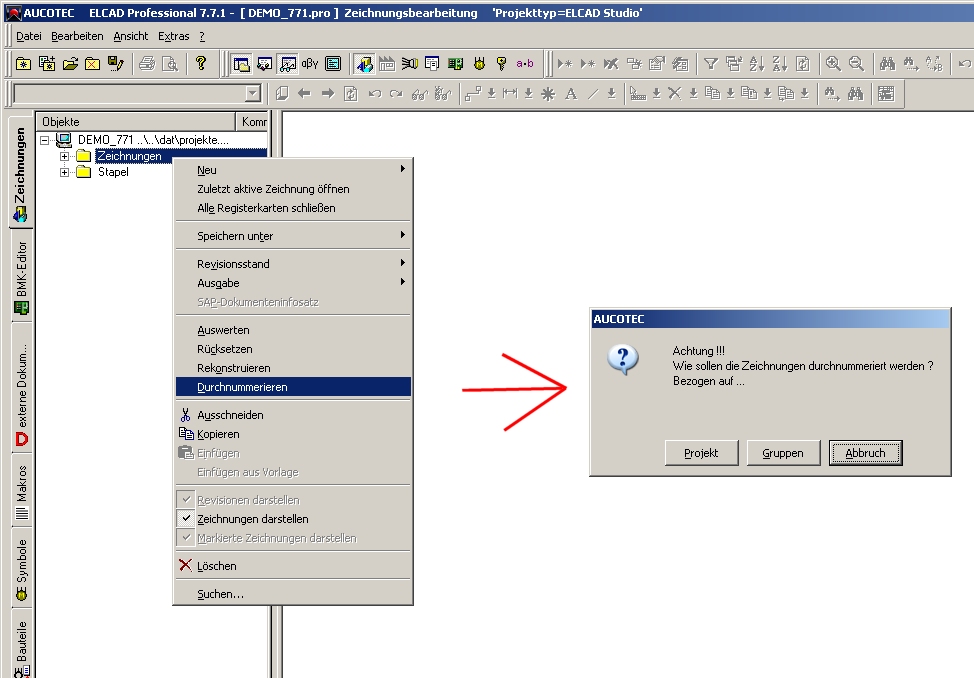The height and width of the screenshot is (678, 974).
Task: Click the purple a·b toolbar icon
Action: 525,63
